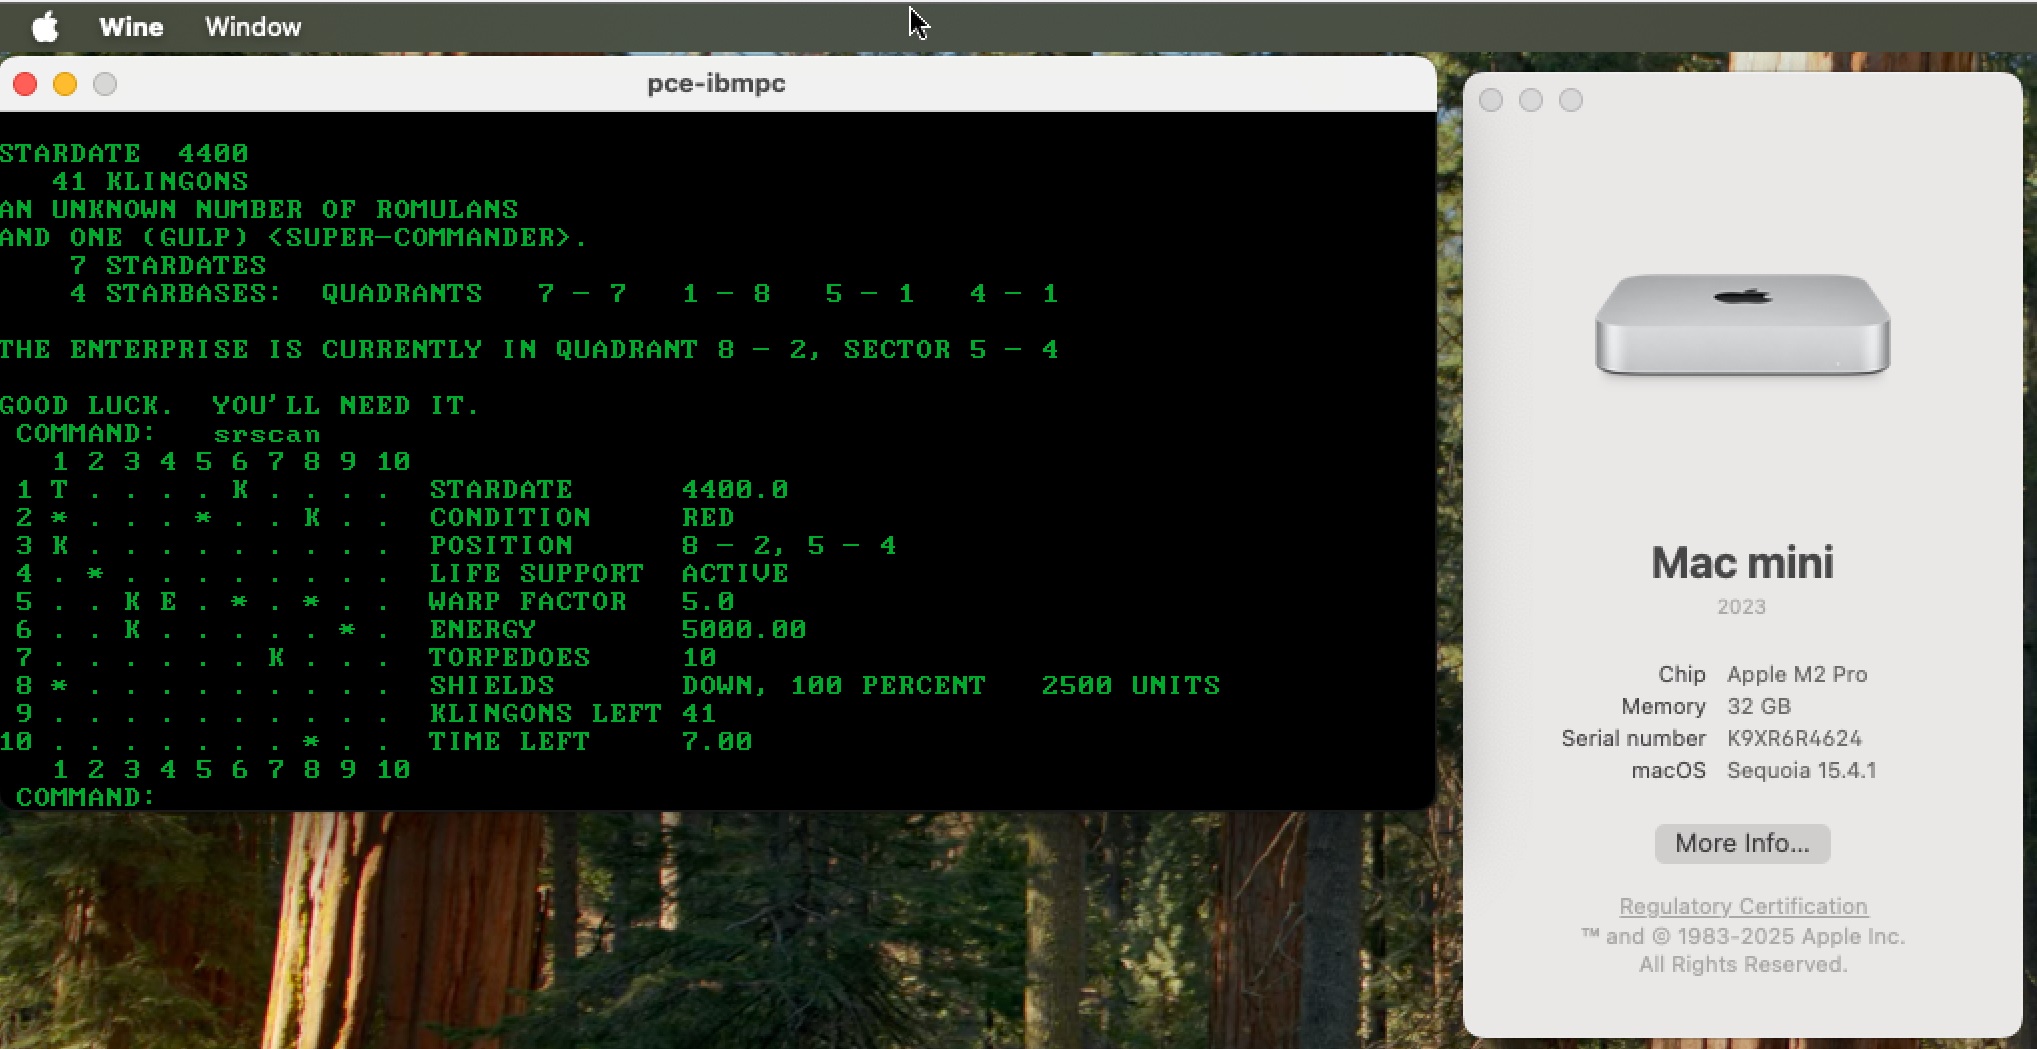Click the Enterprise E on the sector scan
Screen dimensions: 2037x1049
point(168,601)
